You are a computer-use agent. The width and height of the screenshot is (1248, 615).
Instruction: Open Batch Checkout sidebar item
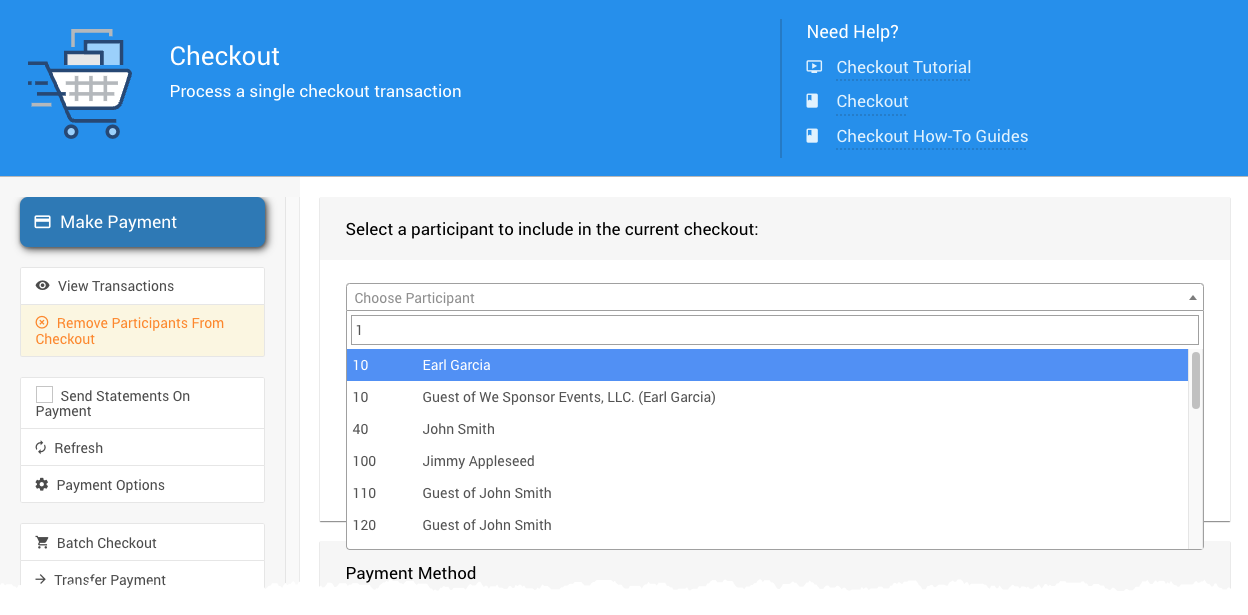coord(106,543)
